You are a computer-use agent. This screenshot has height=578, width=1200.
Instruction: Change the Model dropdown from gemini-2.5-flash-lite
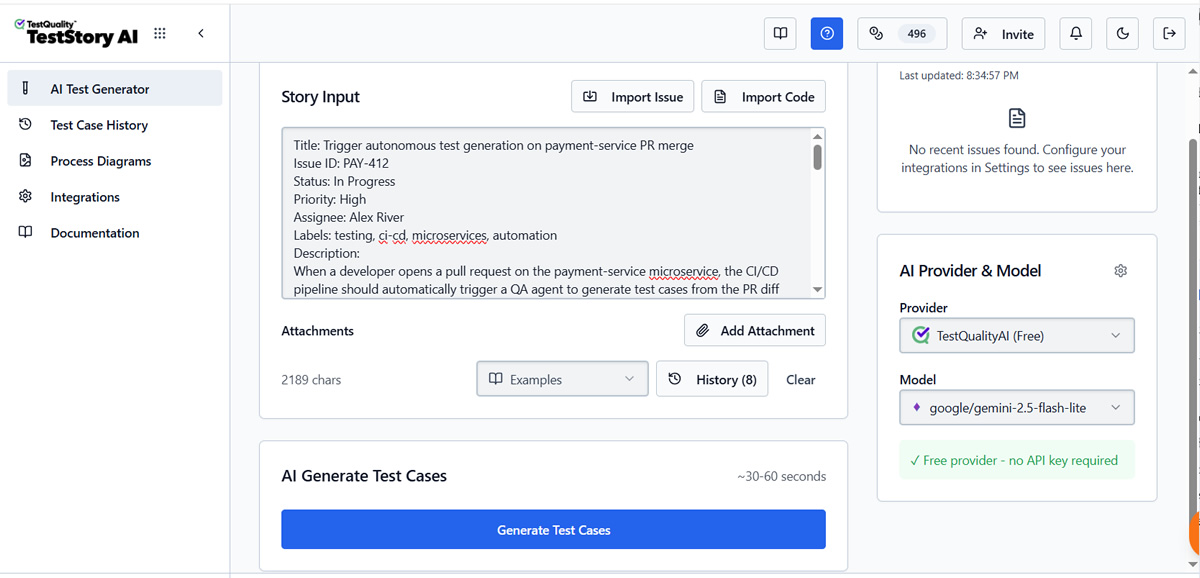click(x=1016, y=407)
